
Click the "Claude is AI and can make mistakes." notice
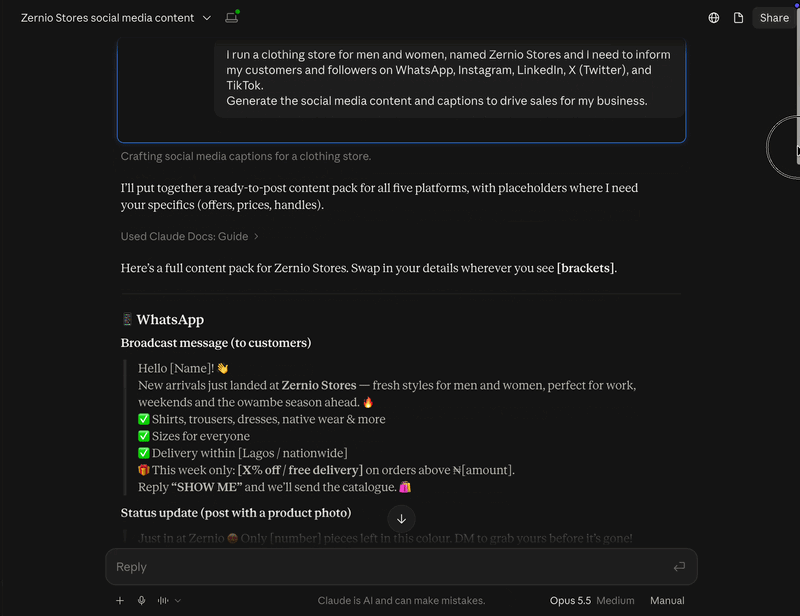click(x=401, y=601)
